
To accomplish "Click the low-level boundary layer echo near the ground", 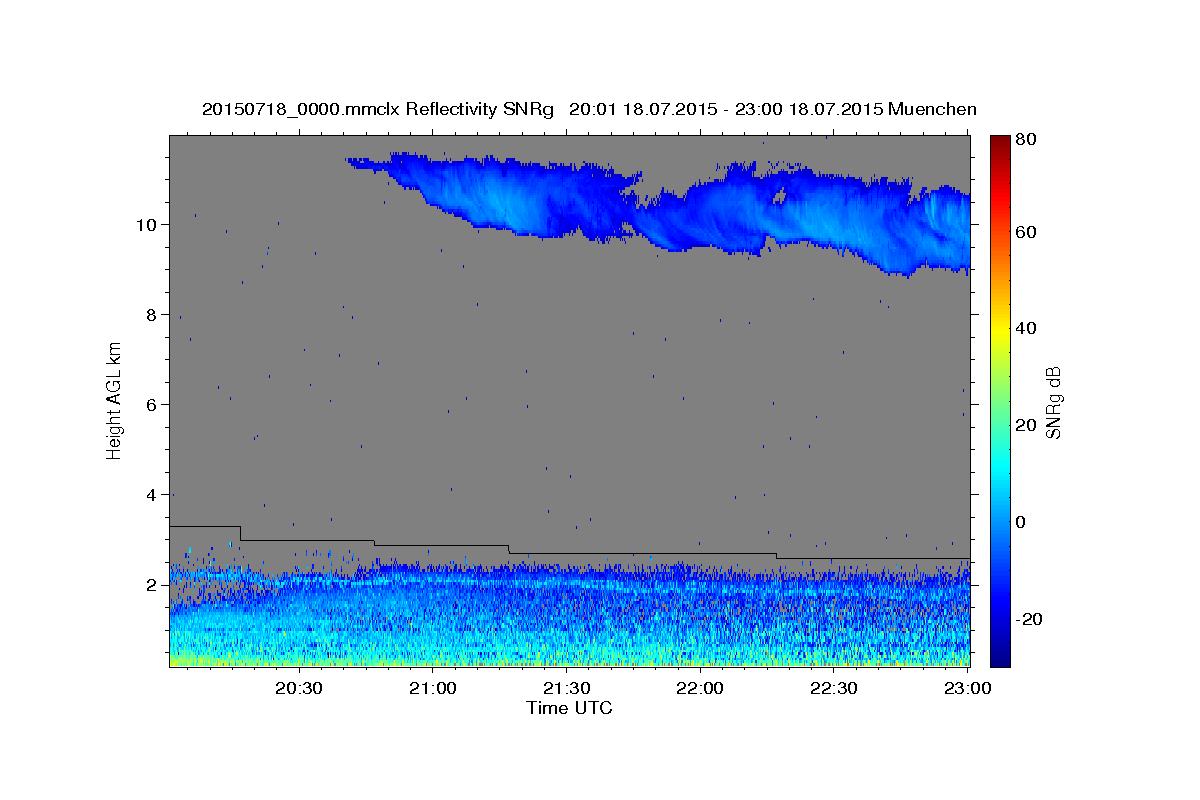I will 570,615.
